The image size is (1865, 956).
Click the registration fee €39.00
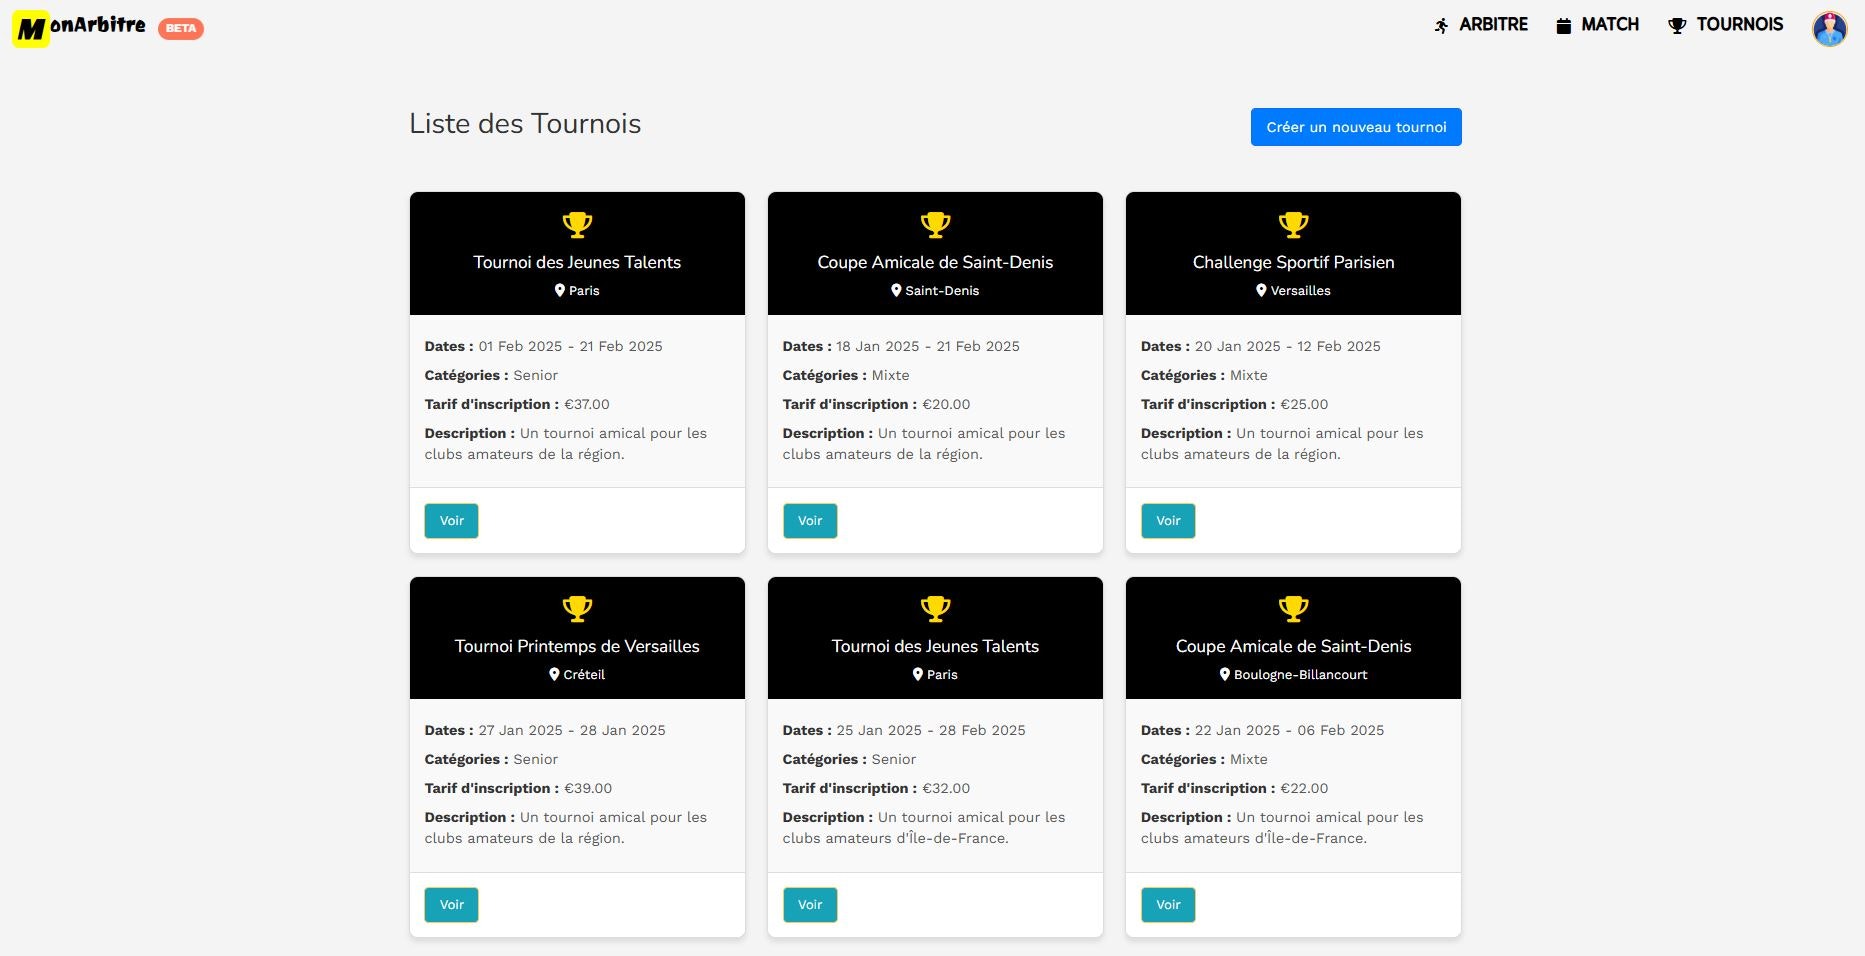pos(588,788)
